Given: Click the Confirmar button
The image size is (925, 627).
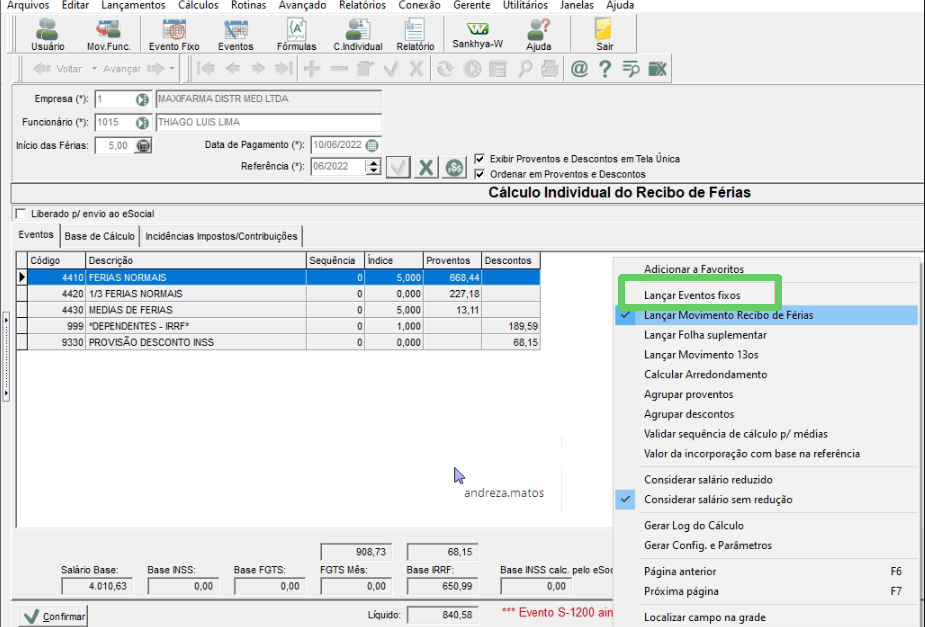Looking at the screenshot, I should tap(53, 616).
